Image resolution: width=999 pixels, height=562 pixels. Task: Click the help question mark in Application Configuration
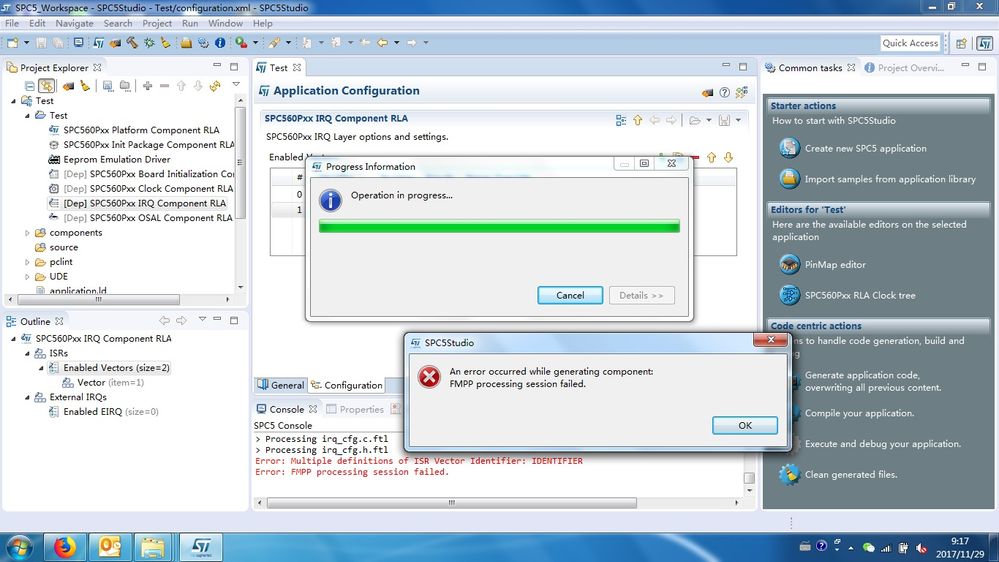click(724, 92)
